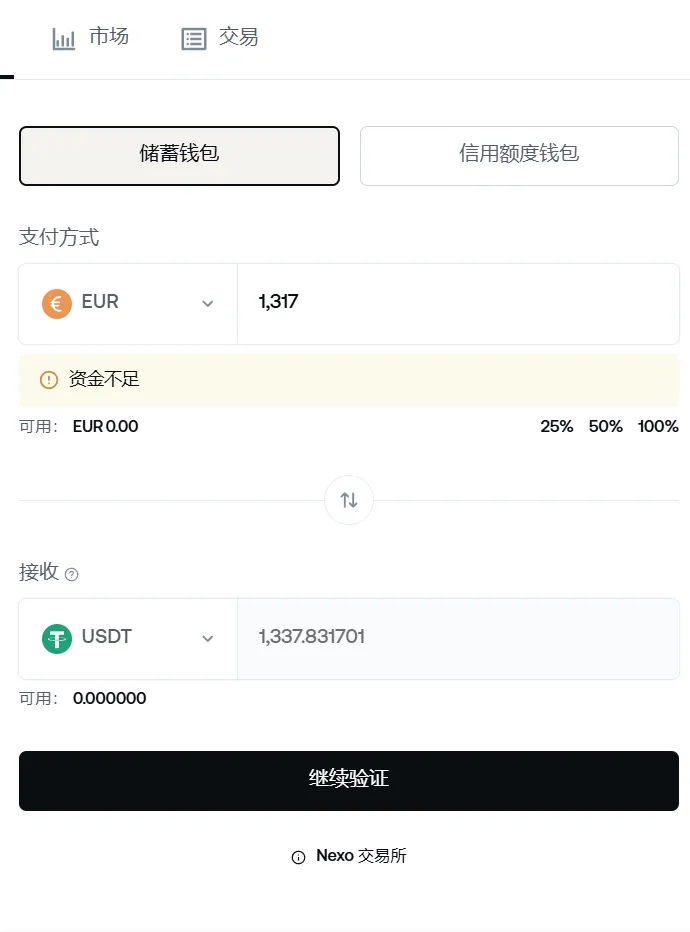Click the Nexo exchange info icon
Image resolution: width=690 pixels, height=932 pixels.
pos(298,857)
